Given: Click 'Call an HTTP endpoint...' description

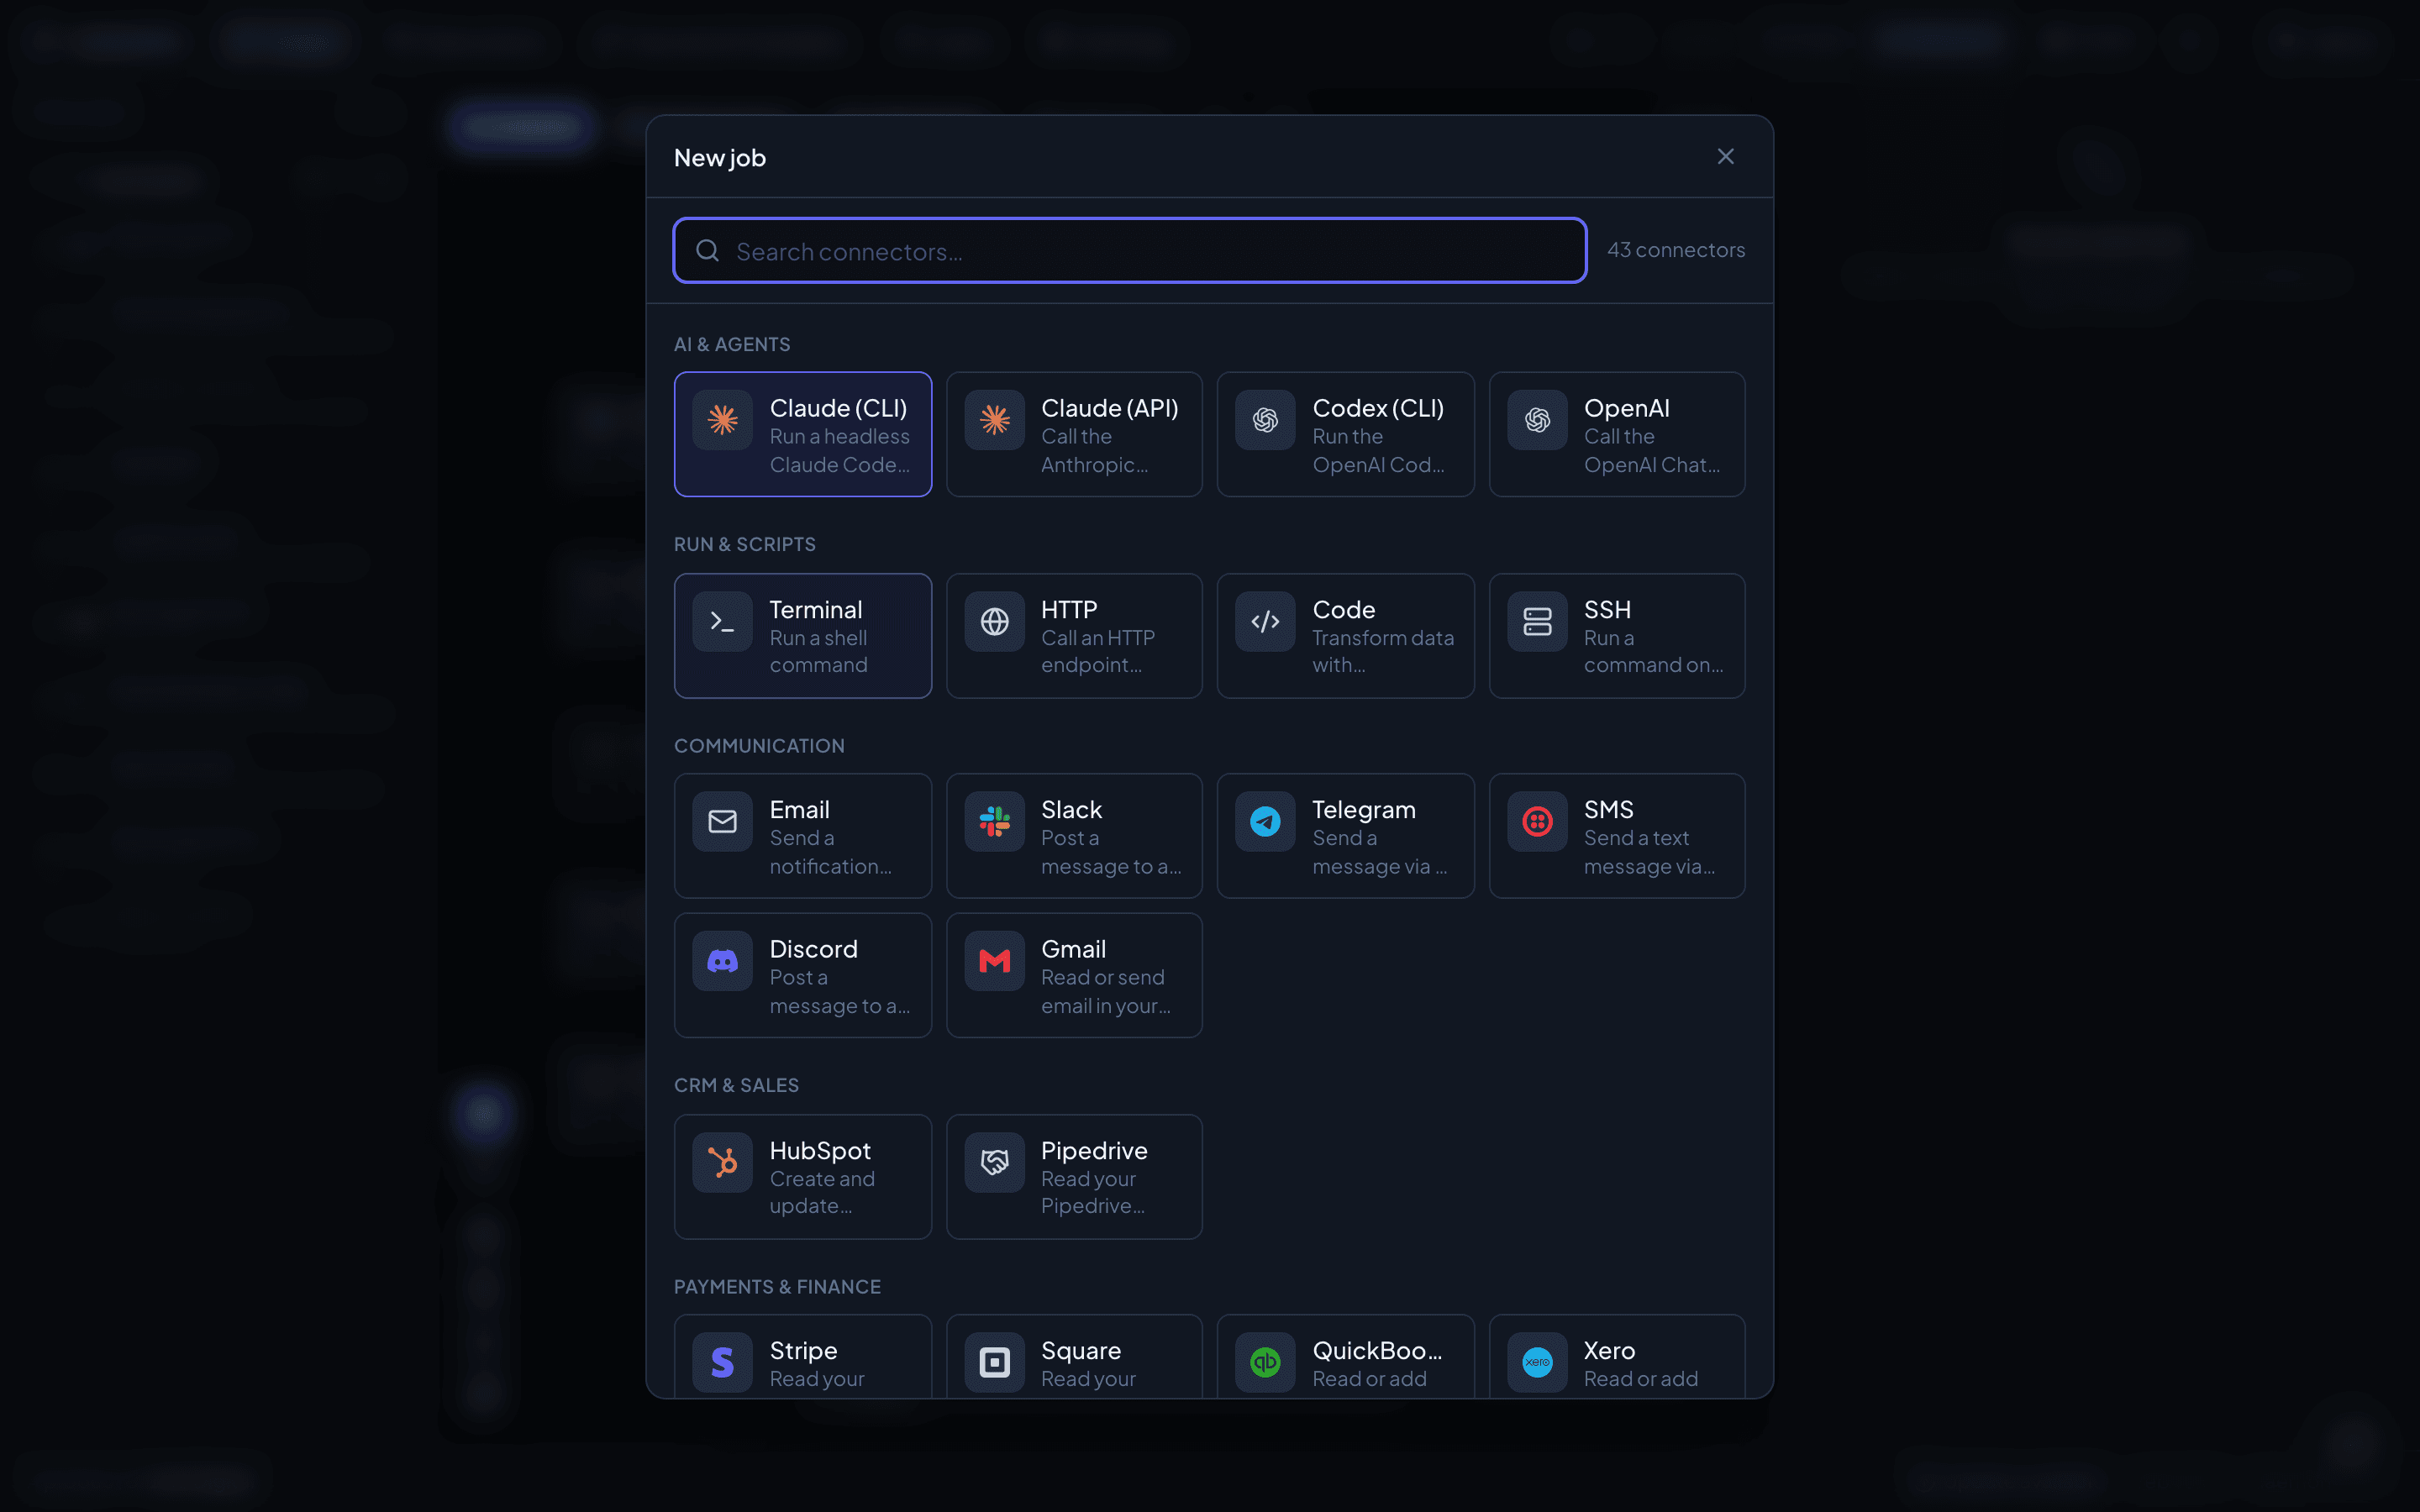Looking at the screenshot, I should click(x=1097, y=651).
